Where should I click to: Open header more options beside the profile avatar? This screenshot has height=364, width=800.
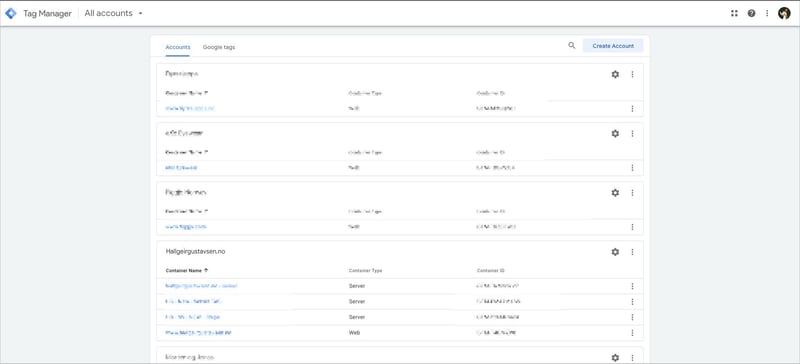767,13
